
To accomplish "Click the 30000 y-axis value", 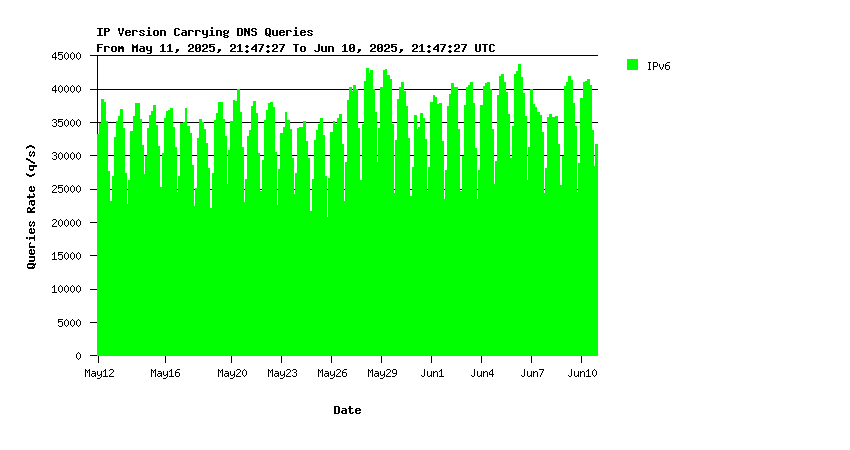I will (x=66, y=156).
